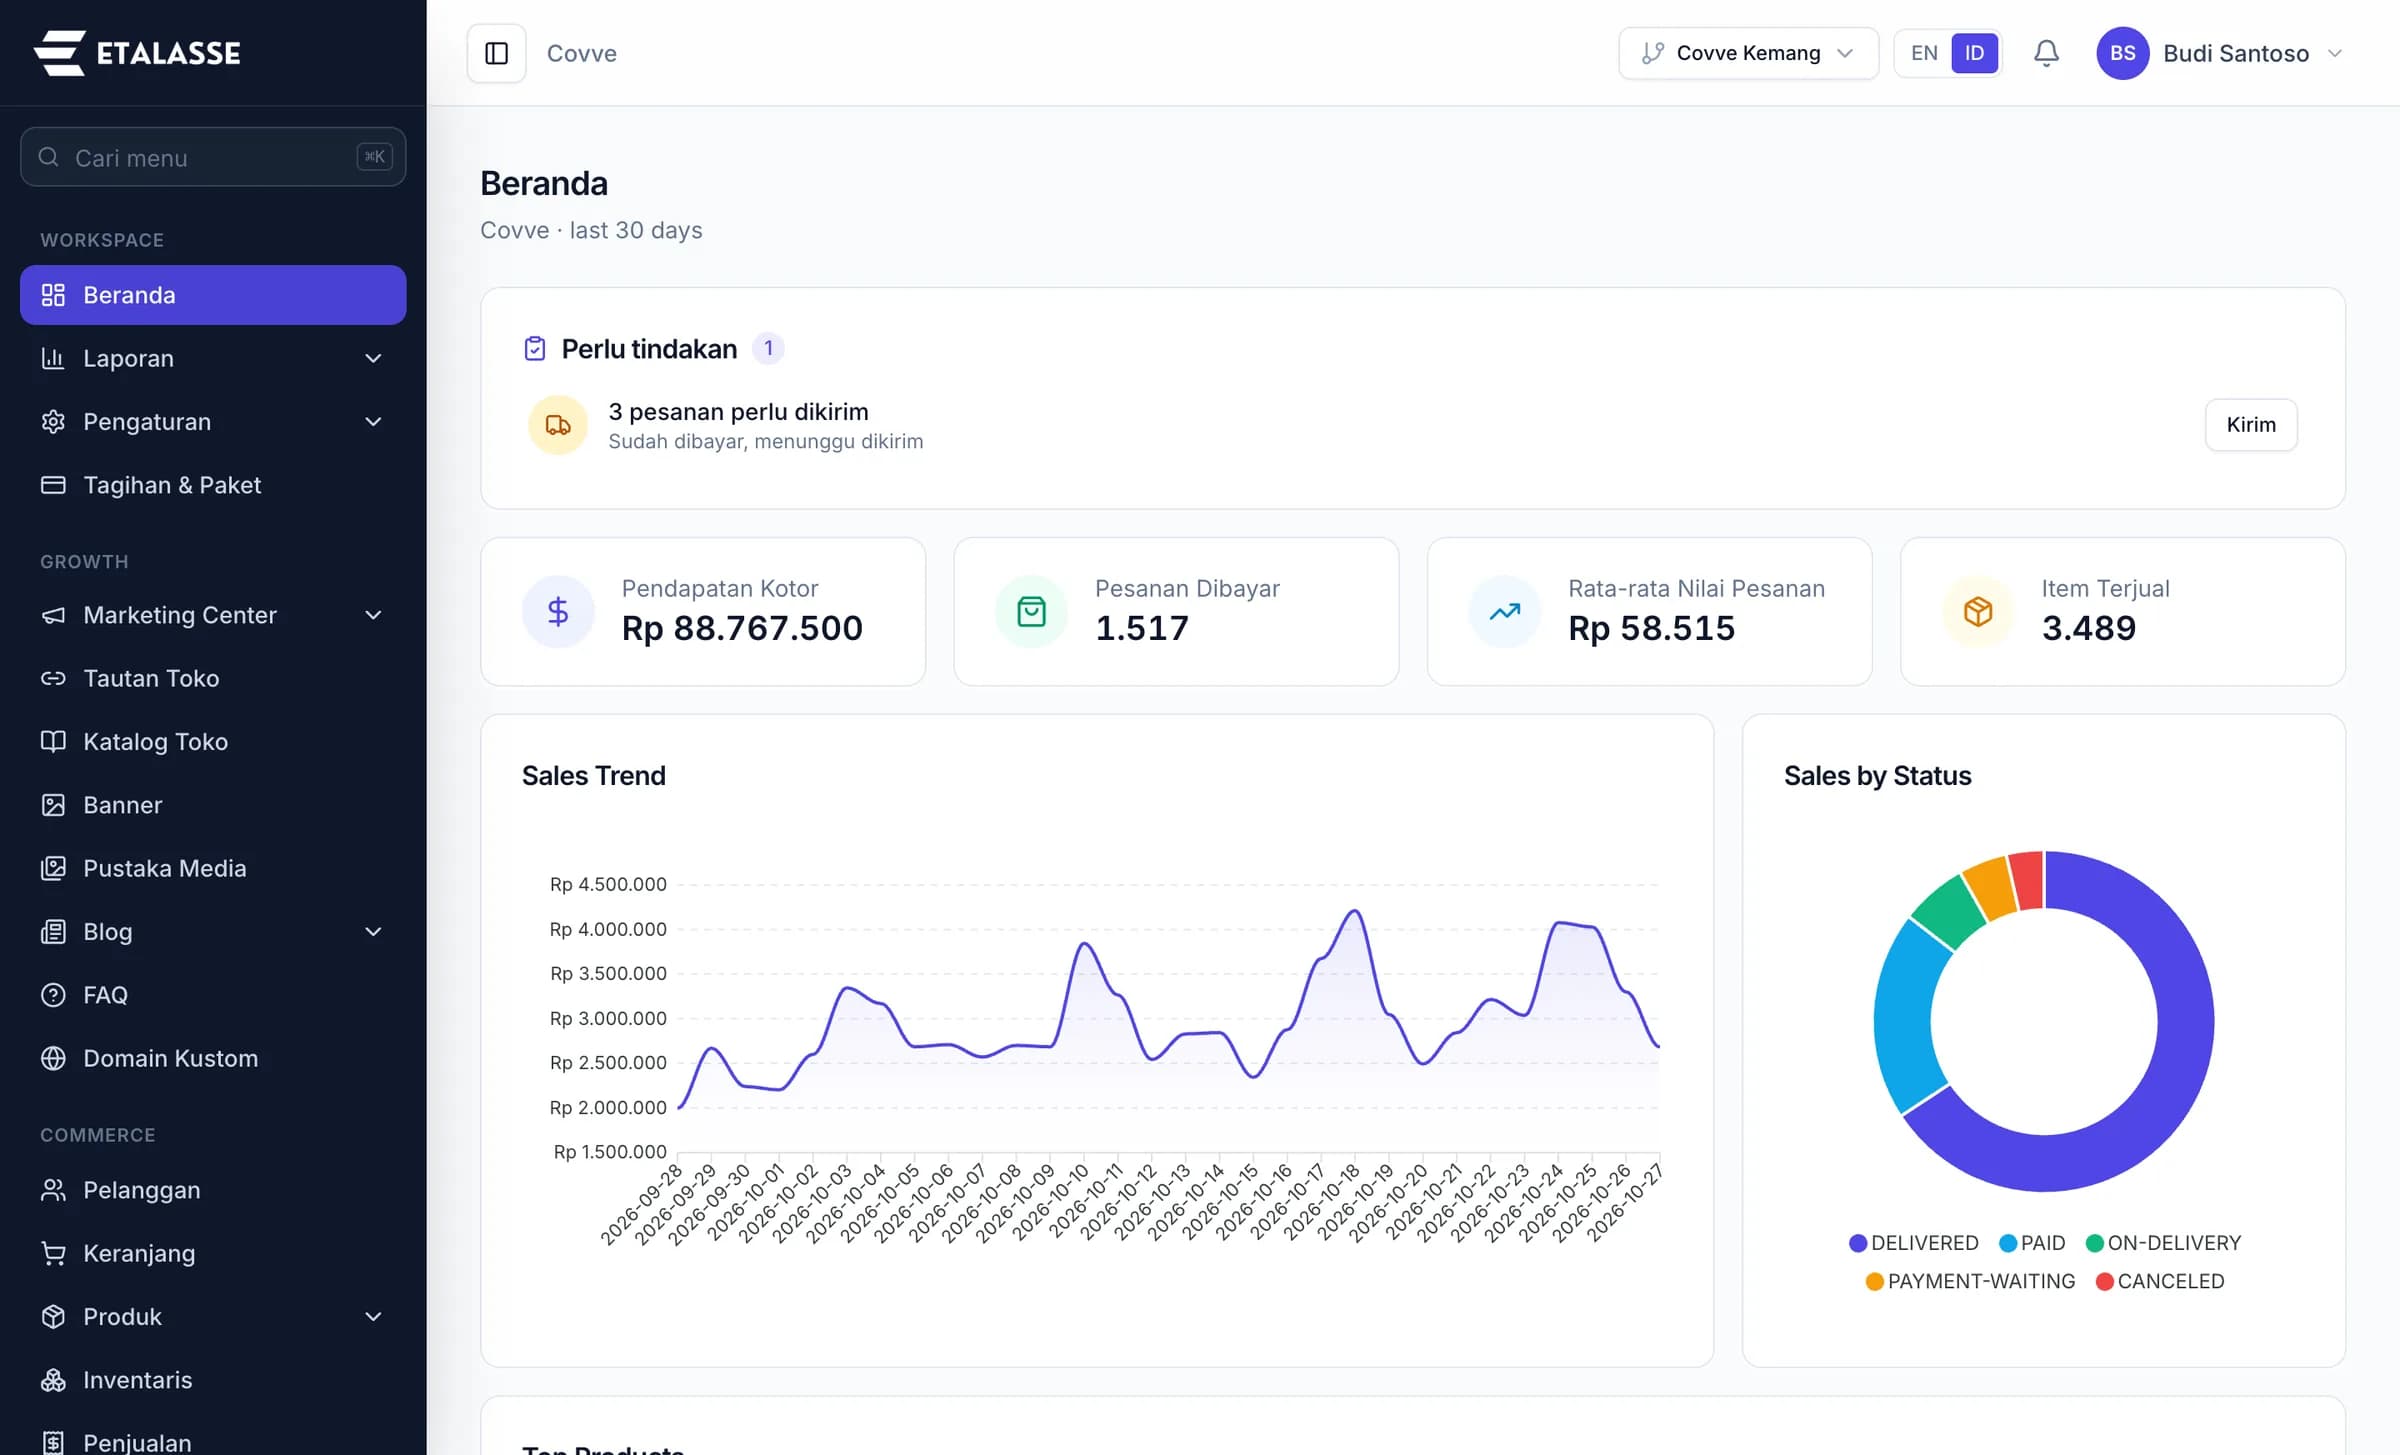
Task: Toggle the sidebar panel icon
Action: click(x=496, y=53)
